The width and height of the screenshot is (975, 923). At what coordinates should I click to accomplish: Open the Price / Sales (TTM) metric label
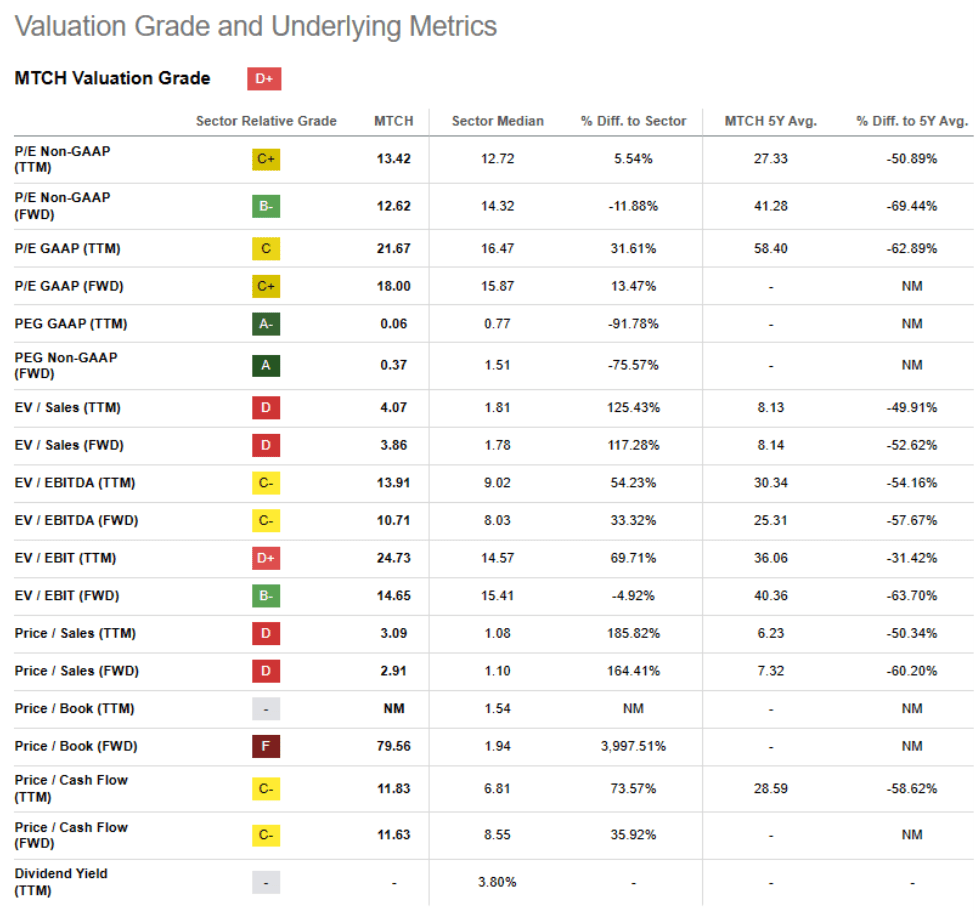click(75, 633)
